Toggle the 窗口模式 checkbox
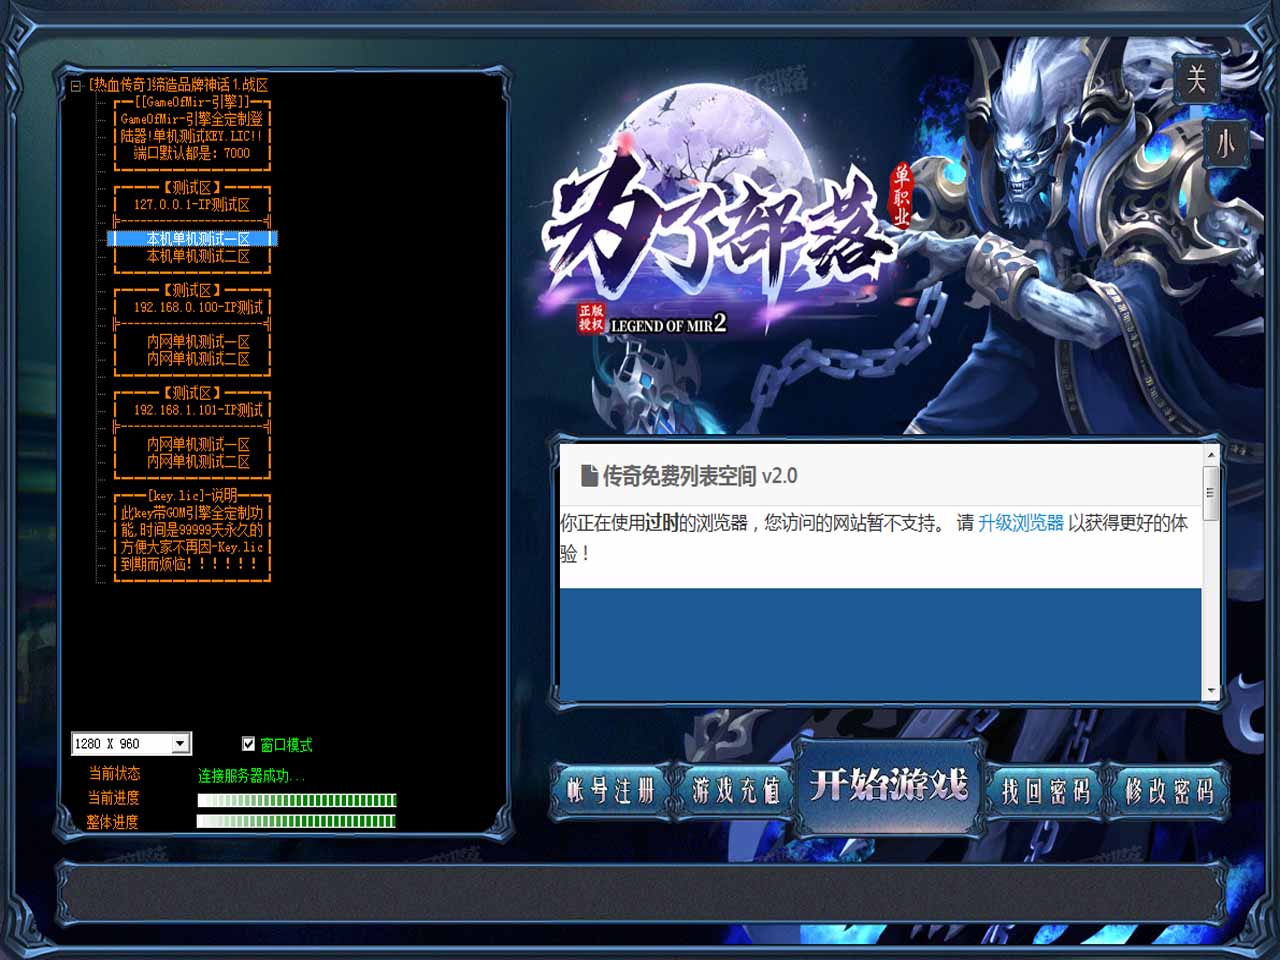Viewport: 1280px width, 960px height. tap(249, 744)
